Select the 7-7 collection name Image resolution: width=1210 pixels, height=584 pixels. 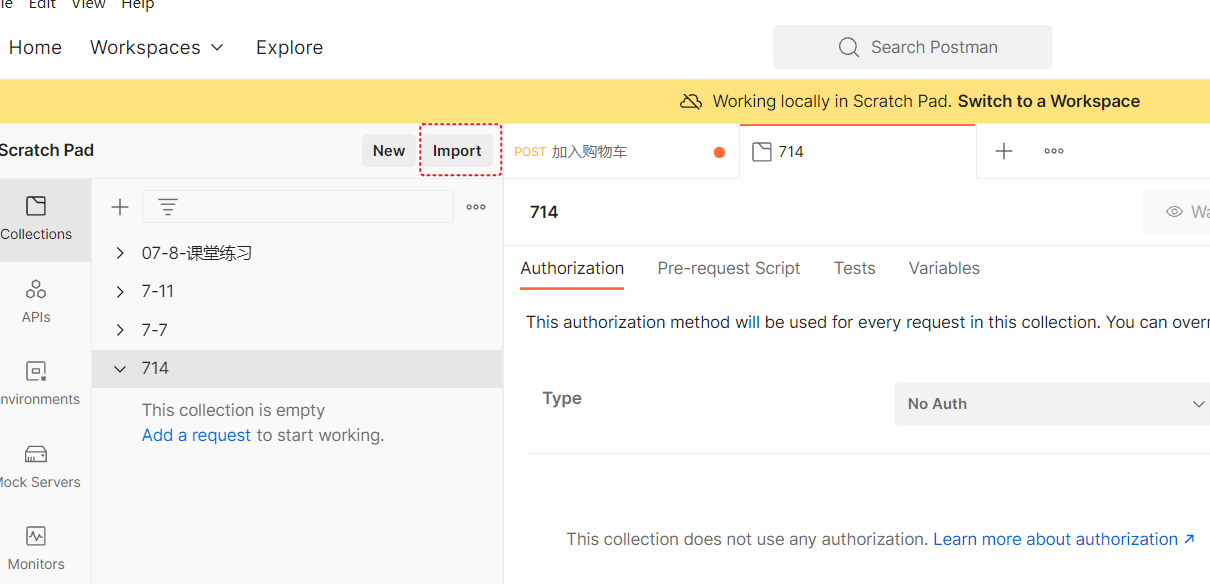point(155,330)
